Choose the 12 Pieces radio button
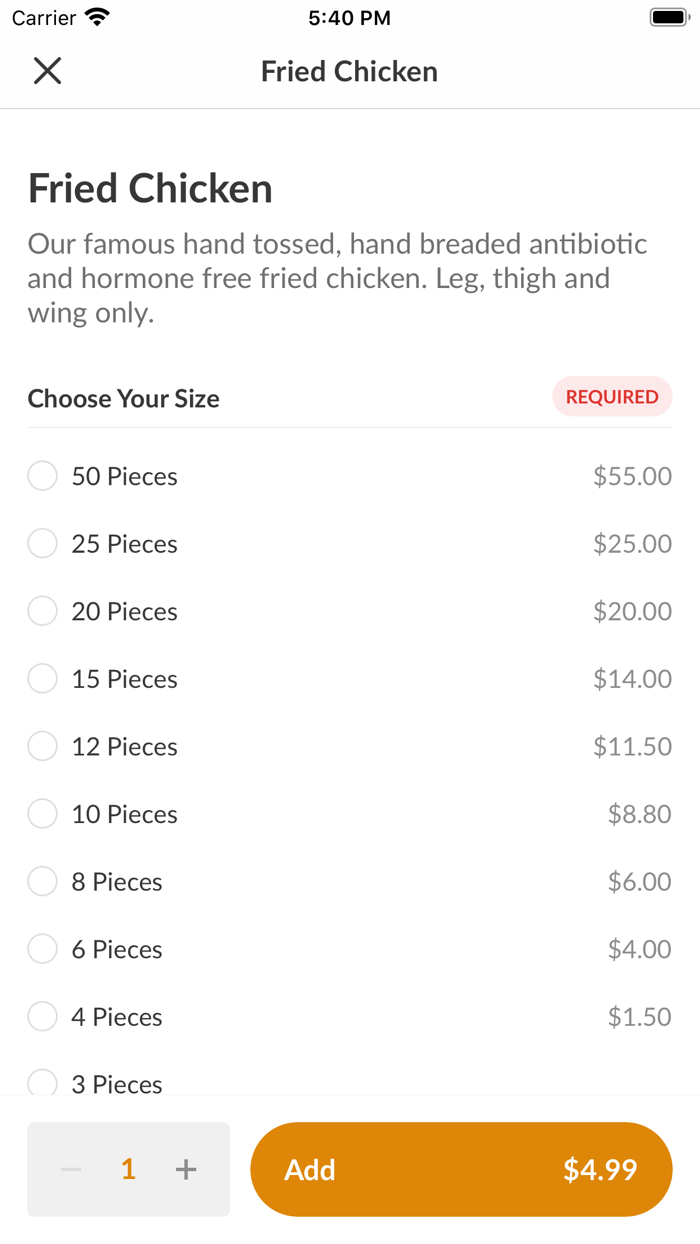The image size is (700, 1244). point(42,746)
